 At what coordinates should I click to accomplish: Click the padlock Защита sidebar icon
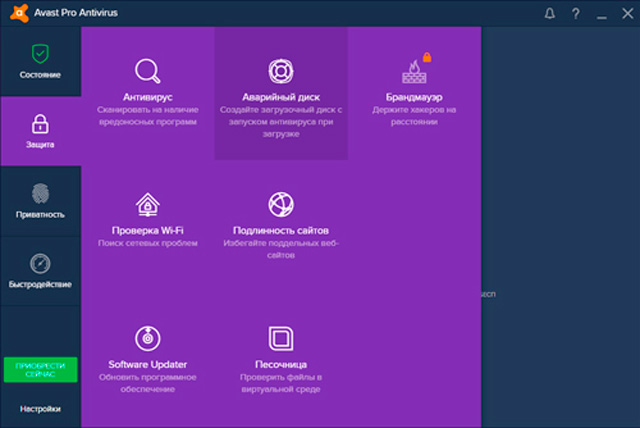(x=40, y=124)
